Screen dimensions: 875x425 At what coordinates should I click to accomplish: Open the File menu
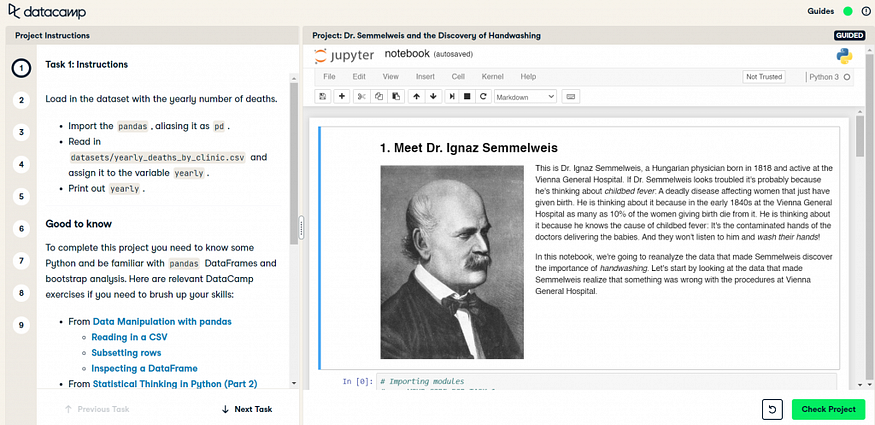click(329, 77)
